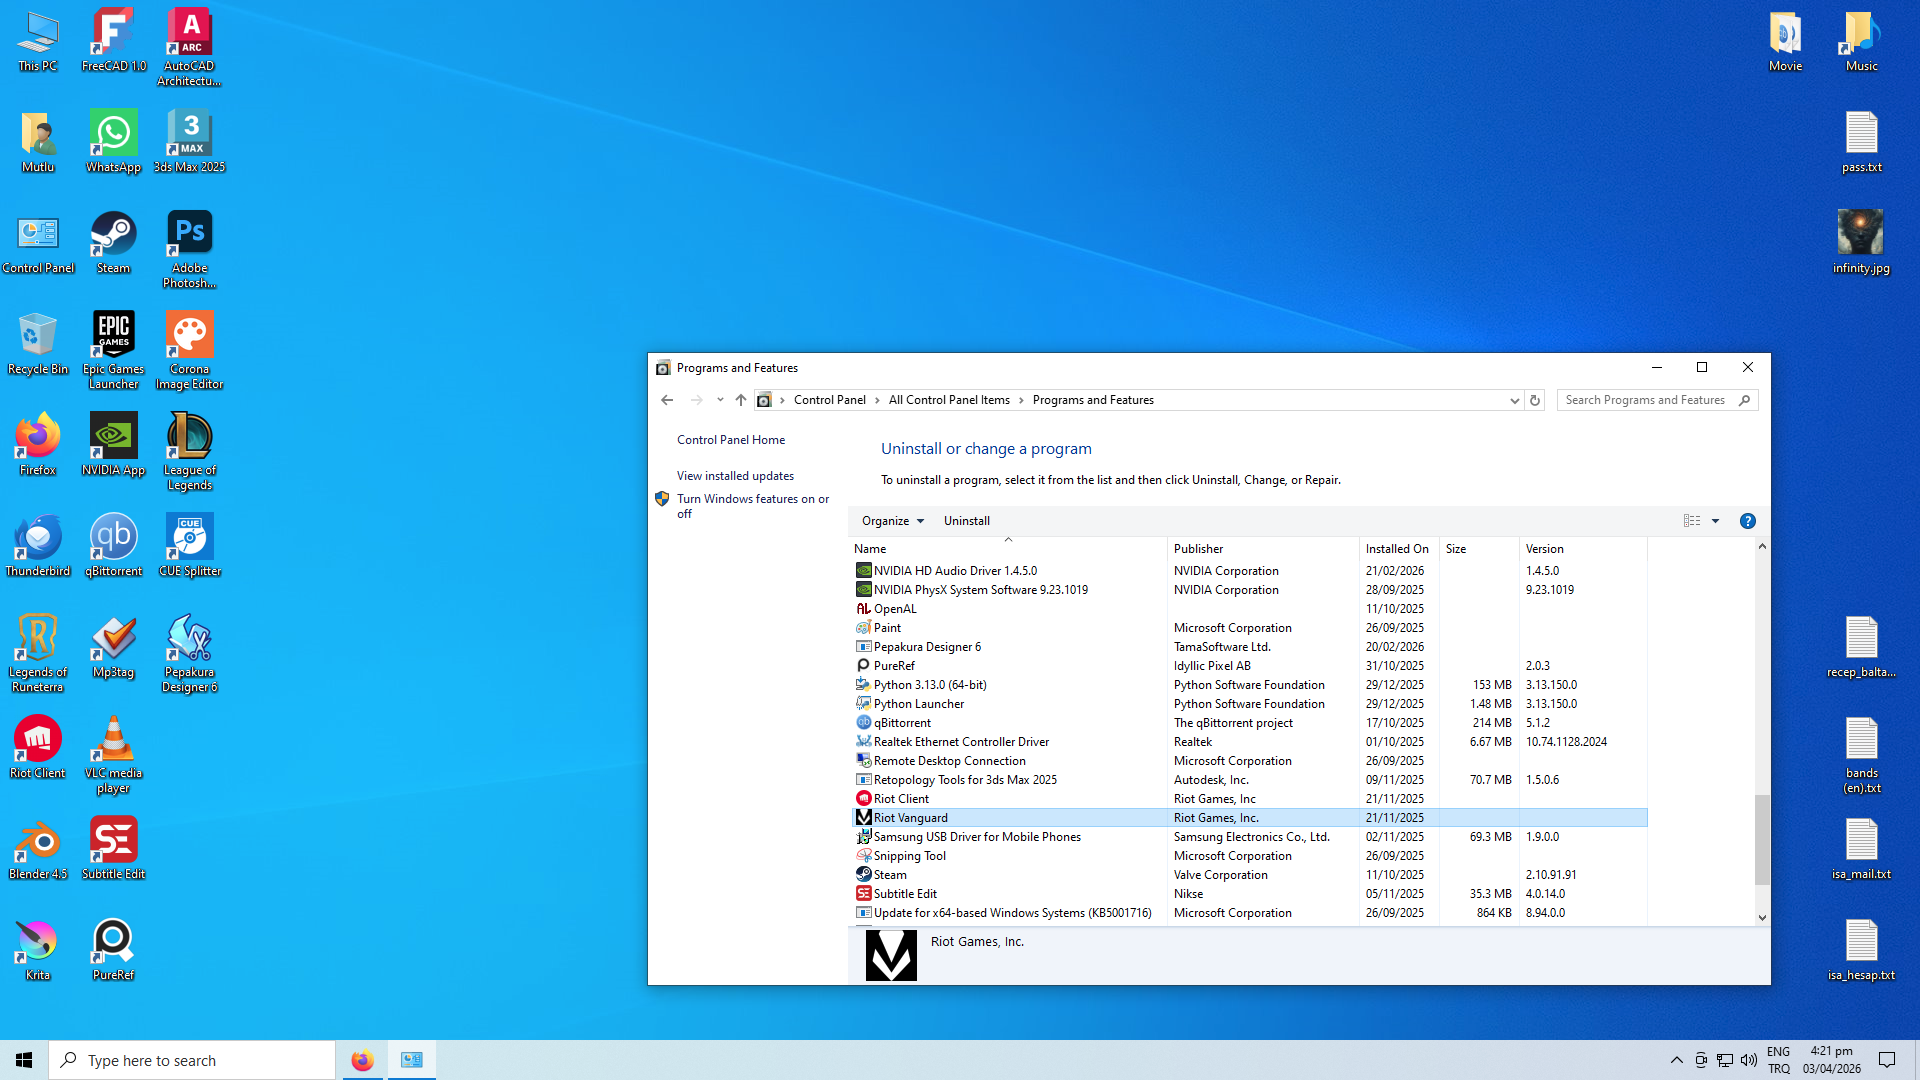The height and width of the screenshot is (1080, 1920).
Task: Open View installed updates link
Action: (735, 476)
